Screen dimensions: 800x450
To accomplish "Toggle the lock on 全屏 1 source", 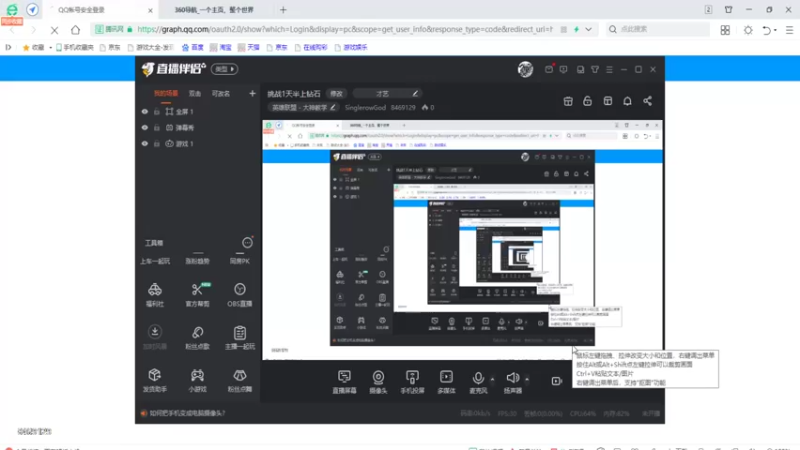I will pyautogui.click(x=157, y=111).
